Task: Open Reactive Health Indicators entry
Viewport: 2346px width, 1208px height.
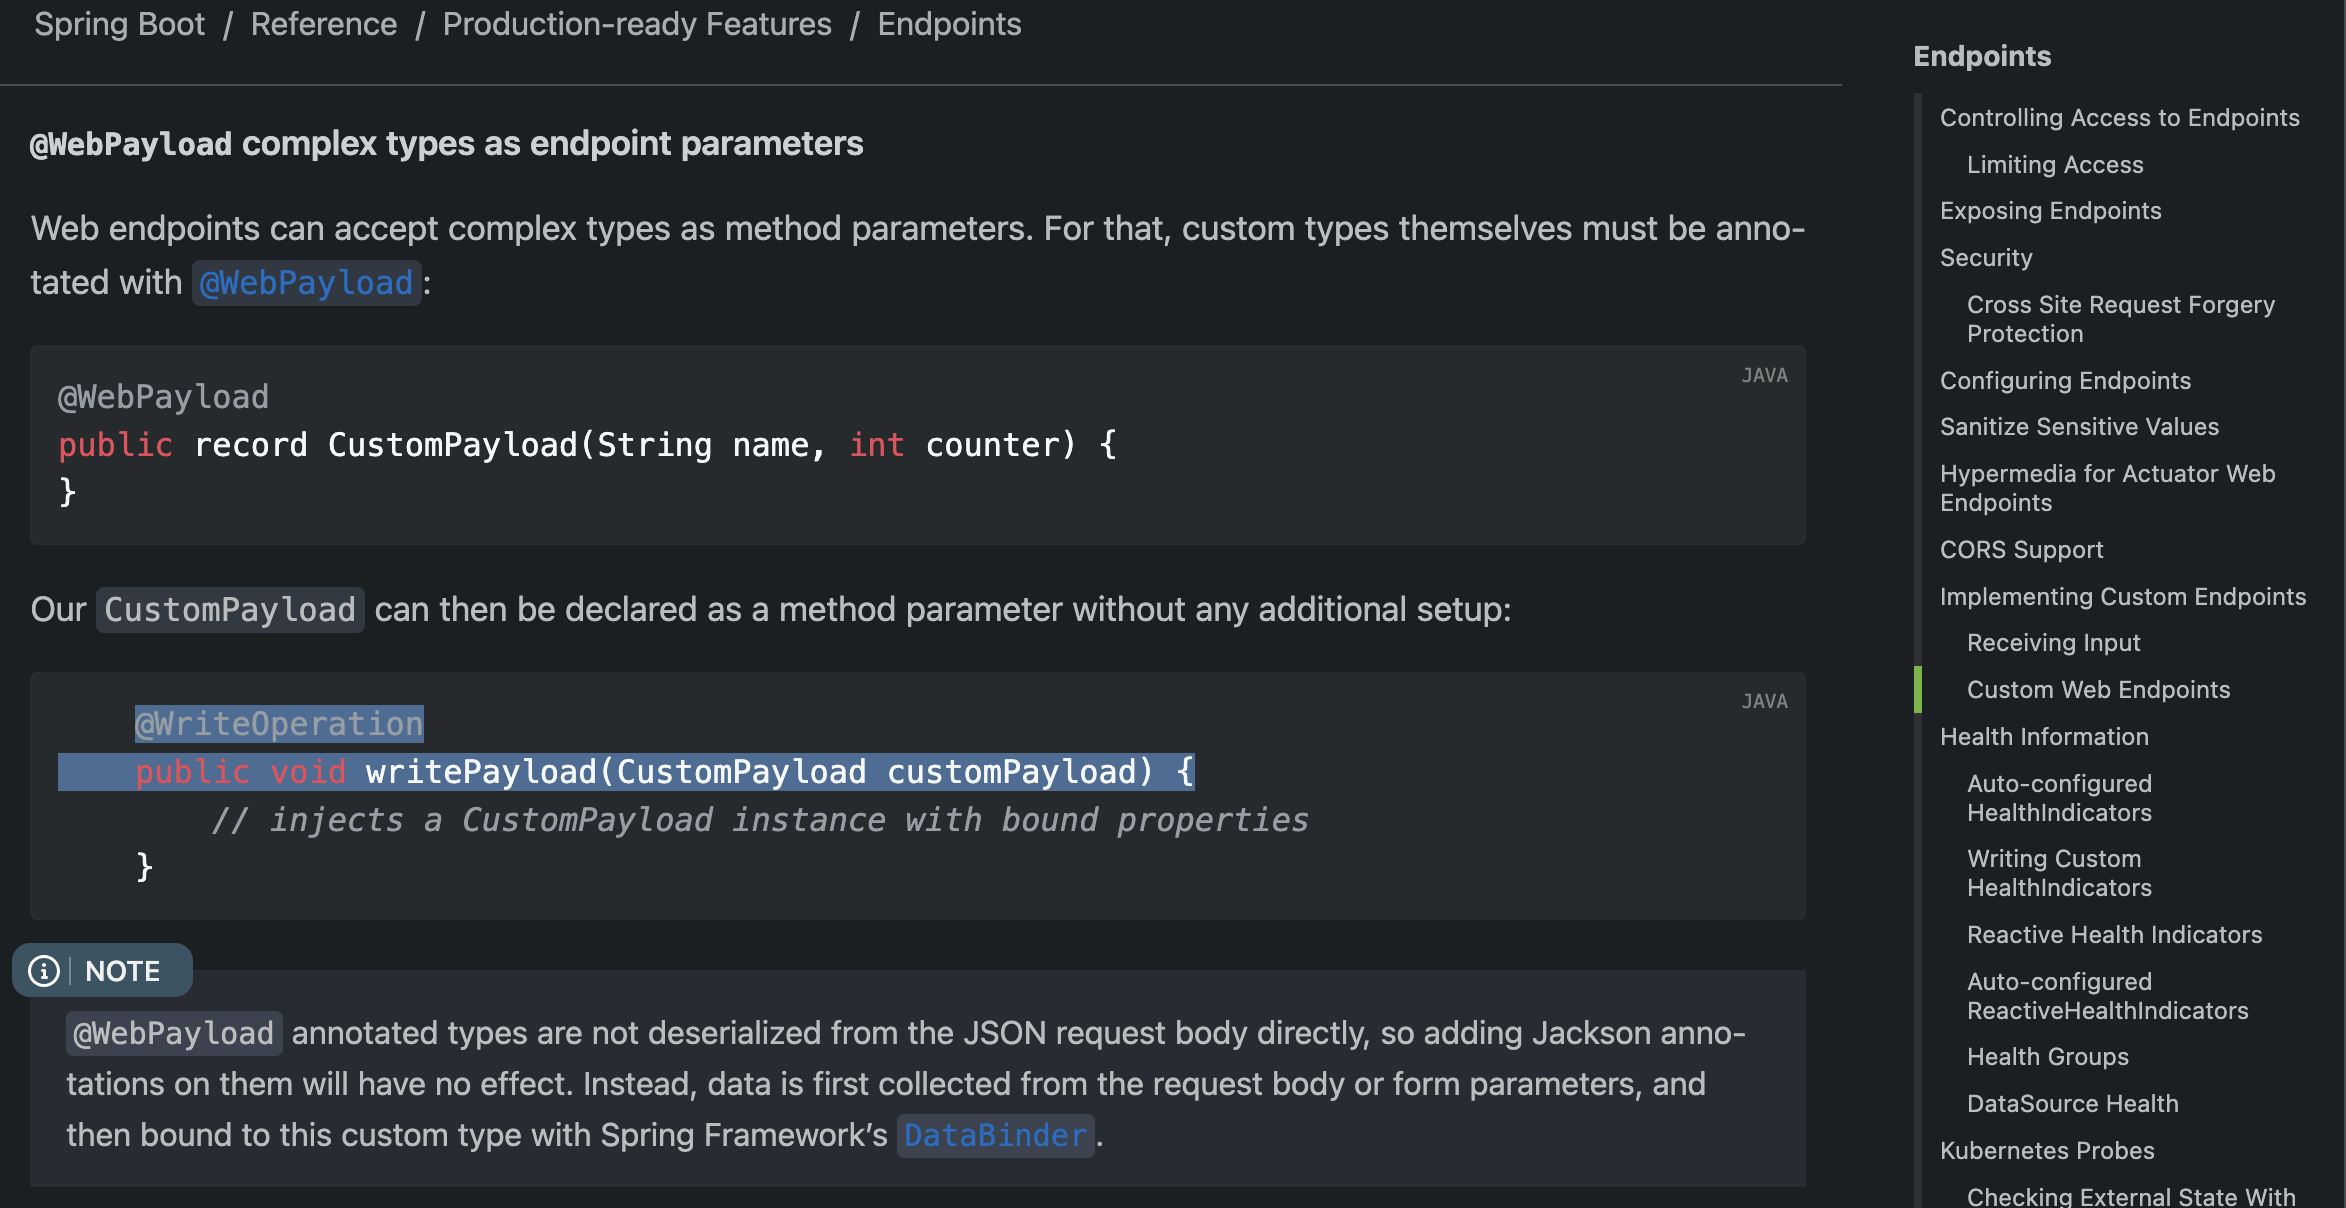Action: 2113,935
